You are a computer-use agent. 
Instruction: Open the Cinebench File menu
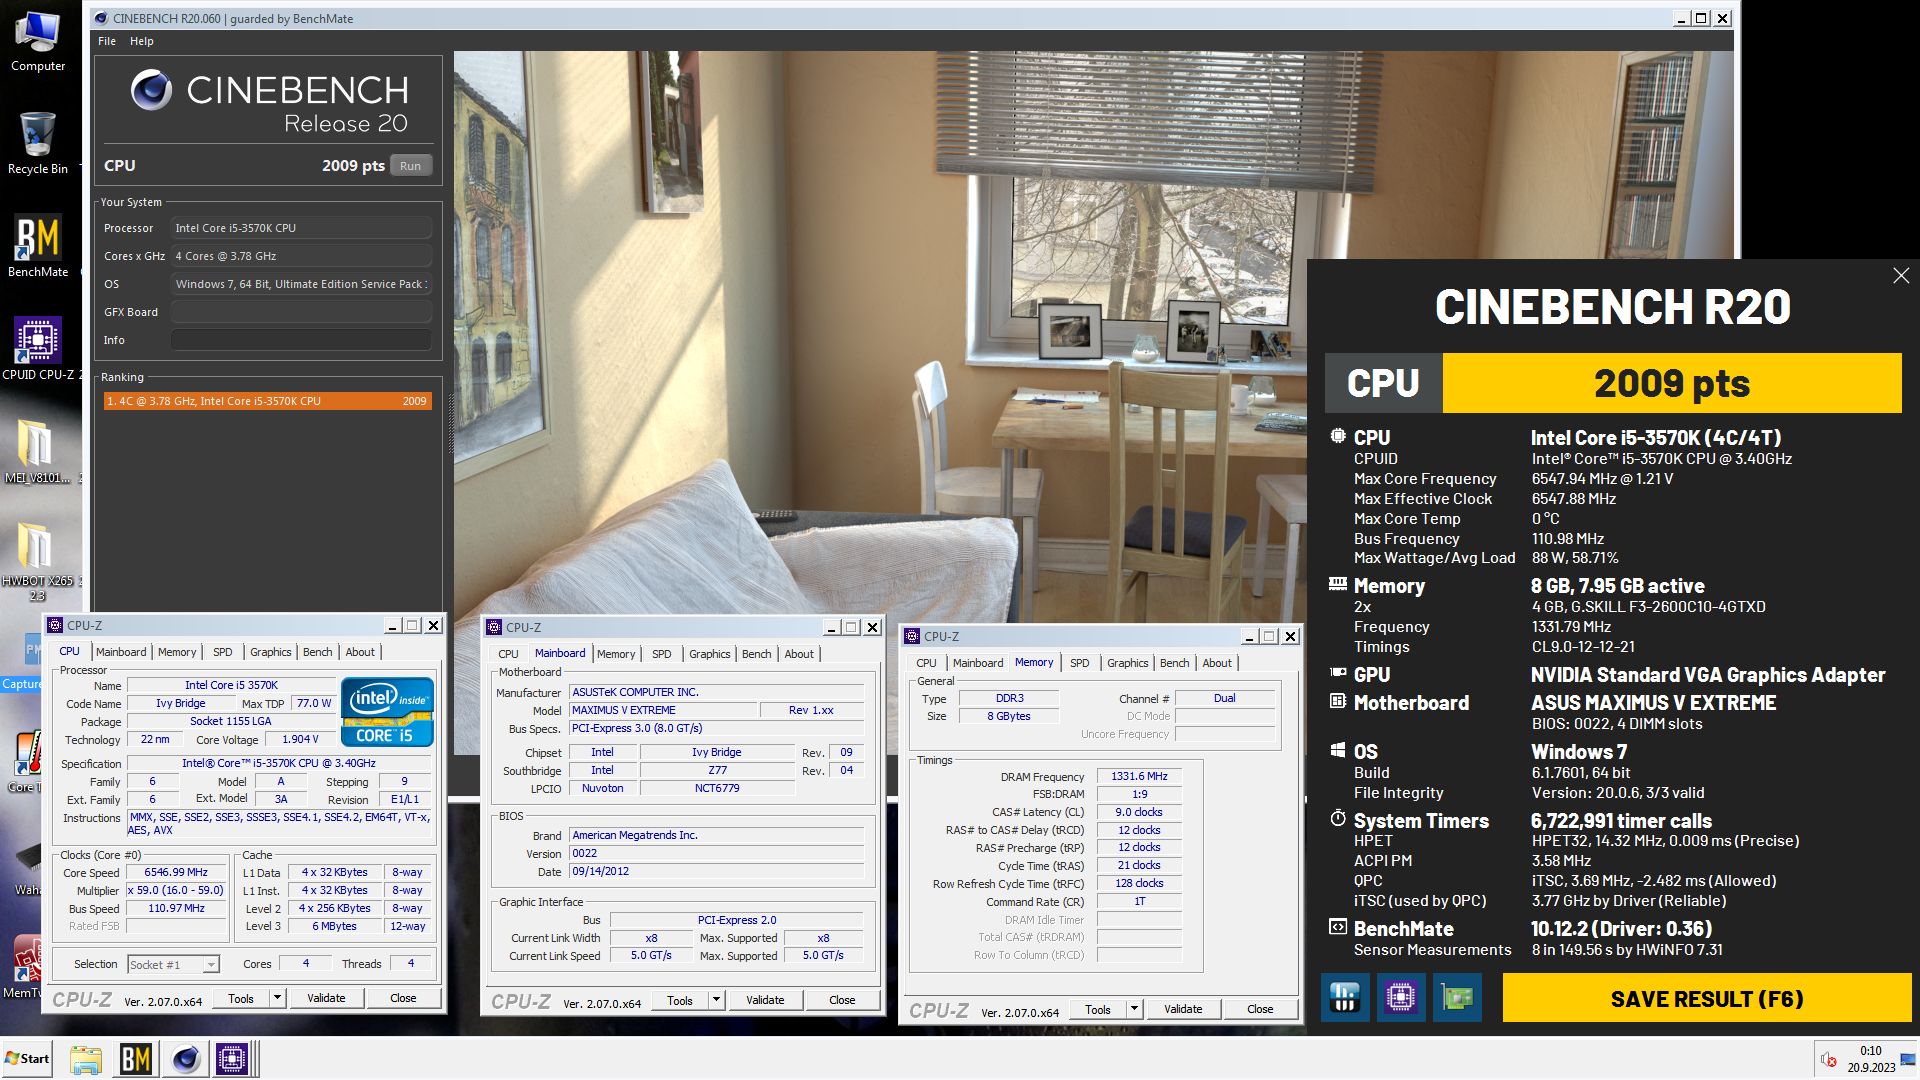point(107,41)
